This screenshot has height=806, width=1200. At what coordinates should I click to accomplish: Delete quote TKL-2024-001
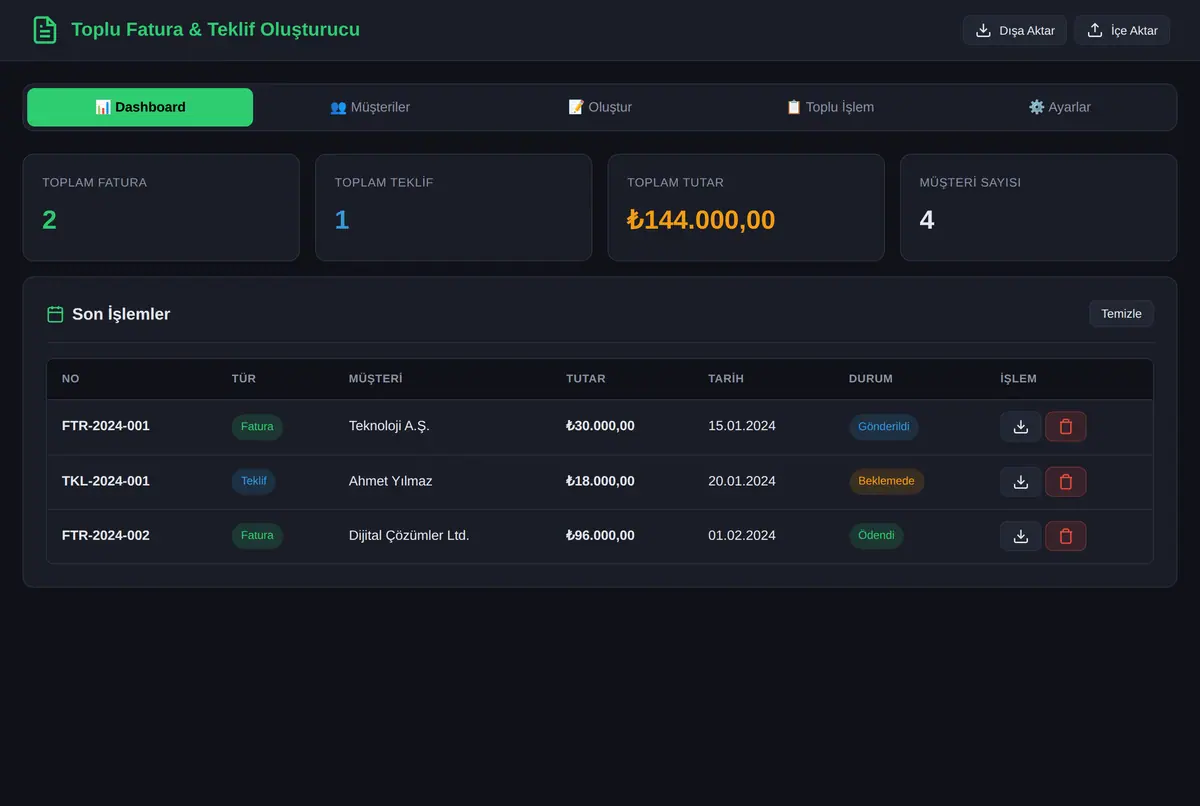coord(1066,482)
